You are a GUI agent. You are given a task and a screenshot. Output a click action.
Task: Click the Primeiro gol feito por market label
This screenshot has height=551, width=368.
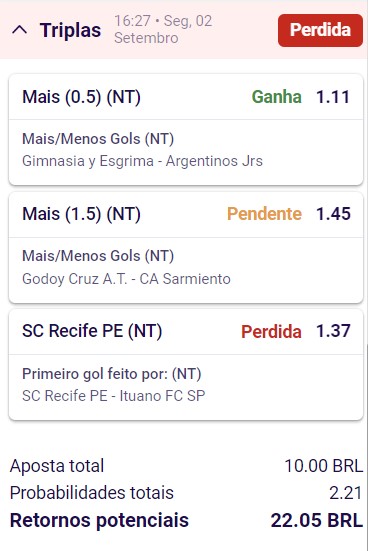pyautogui.click(x=112, y=374)
